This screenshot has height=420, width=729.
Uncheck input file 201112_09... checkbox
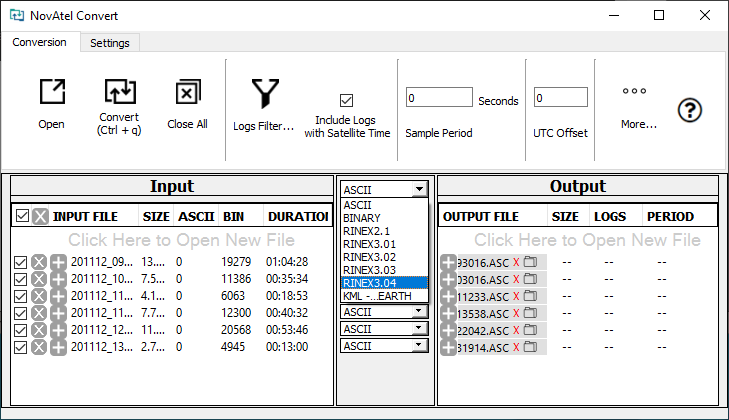(20, 262)
